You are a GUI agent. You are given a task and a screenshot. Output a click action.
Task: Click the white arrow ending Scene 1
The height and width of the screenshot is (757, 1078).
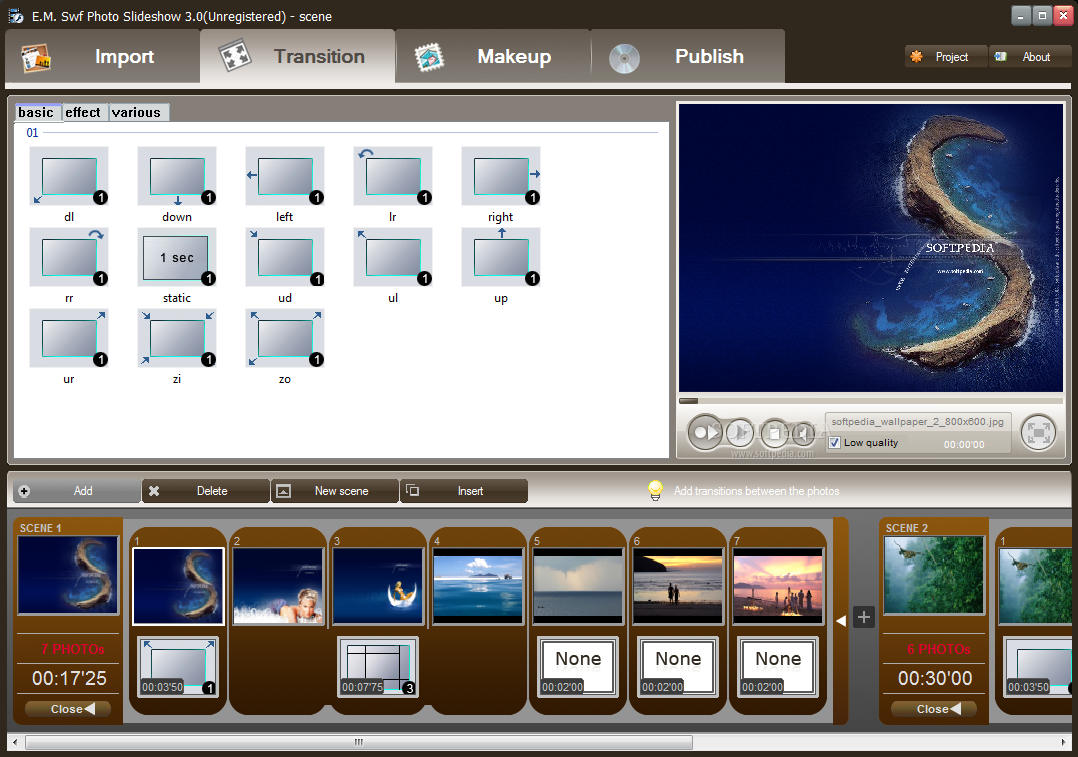click(840, 620)
